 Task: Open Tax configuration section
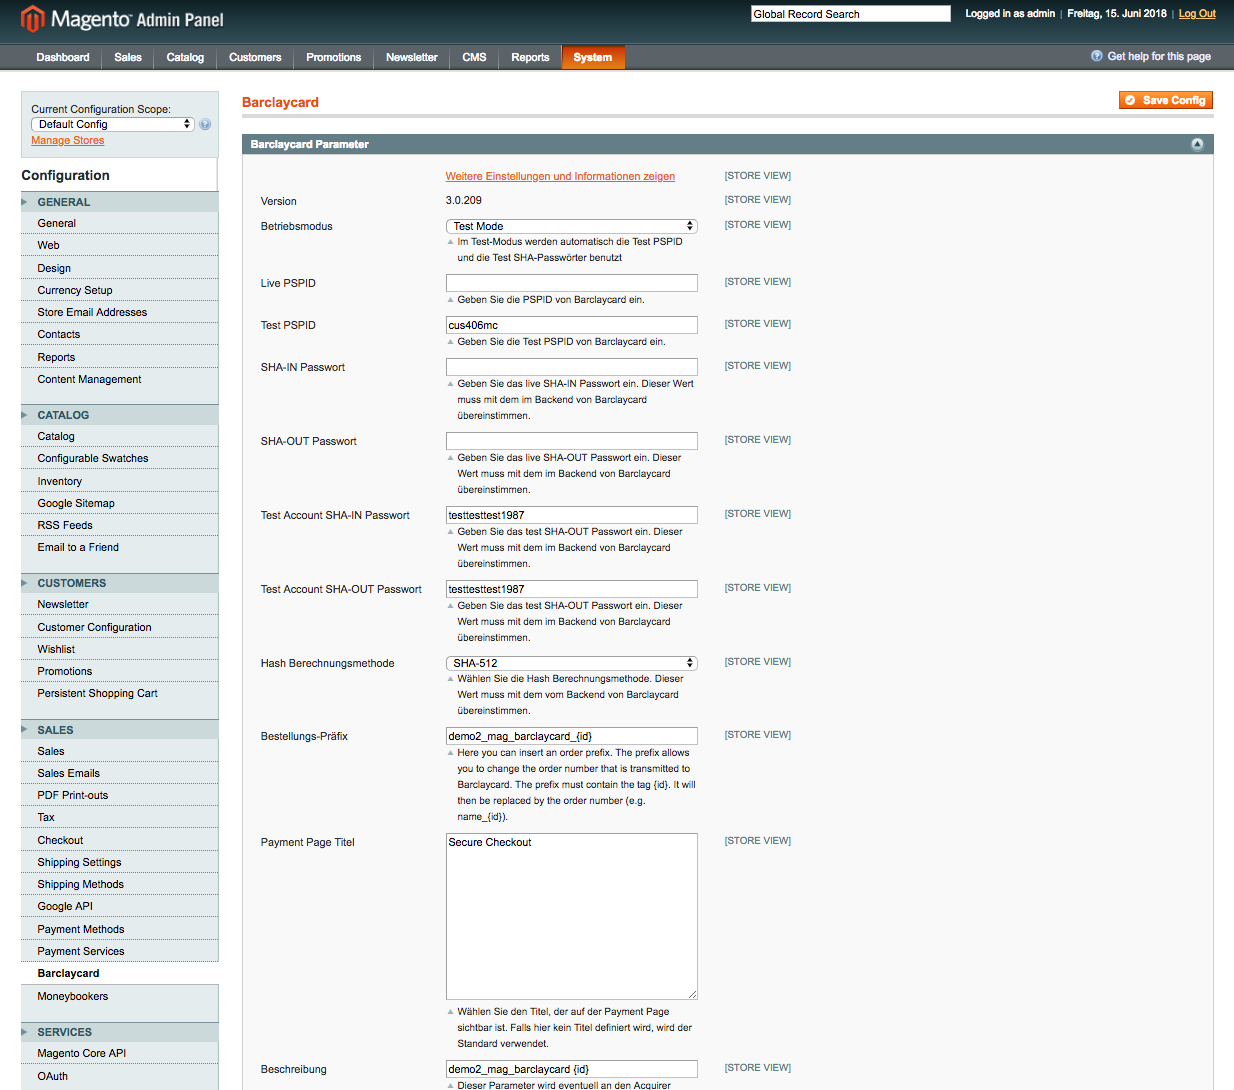pyautogui.click(x=120, y=817)
